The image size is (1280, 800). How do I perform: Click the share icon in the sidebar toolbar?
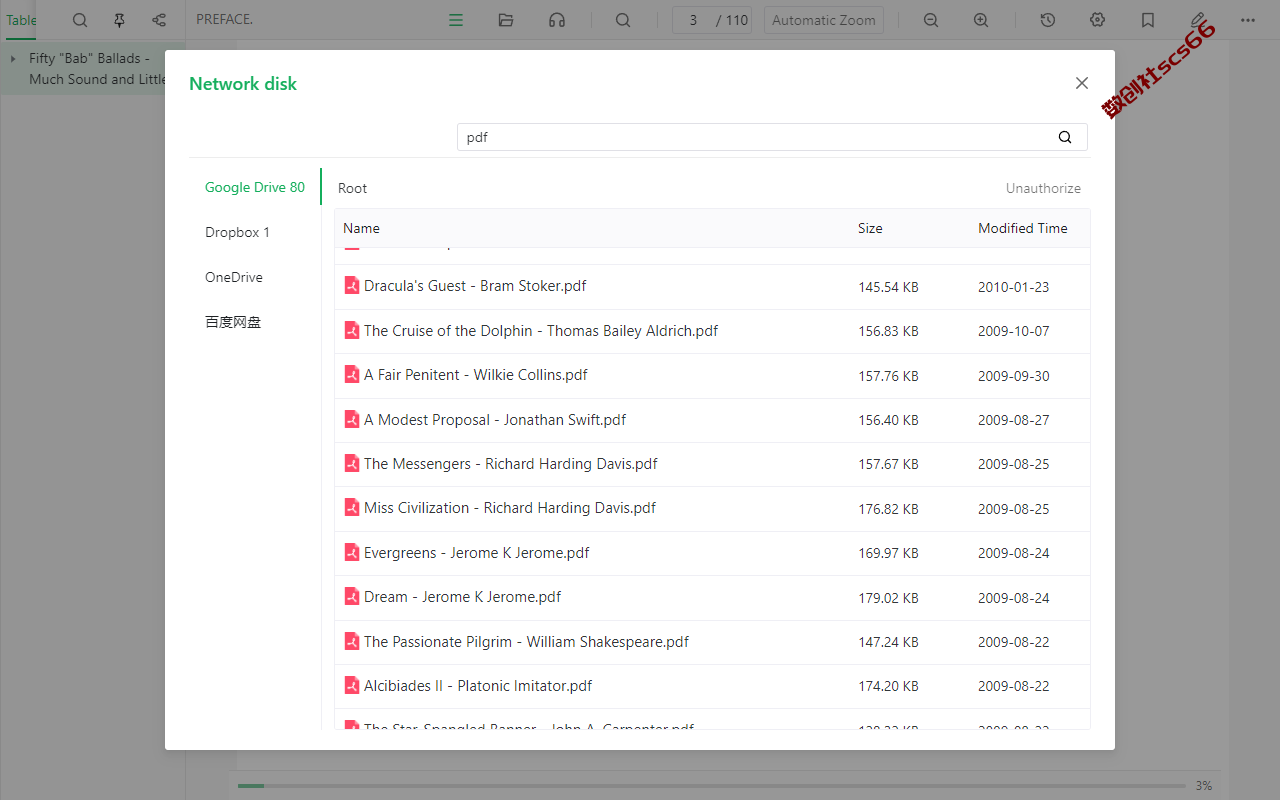pos(159,20)
